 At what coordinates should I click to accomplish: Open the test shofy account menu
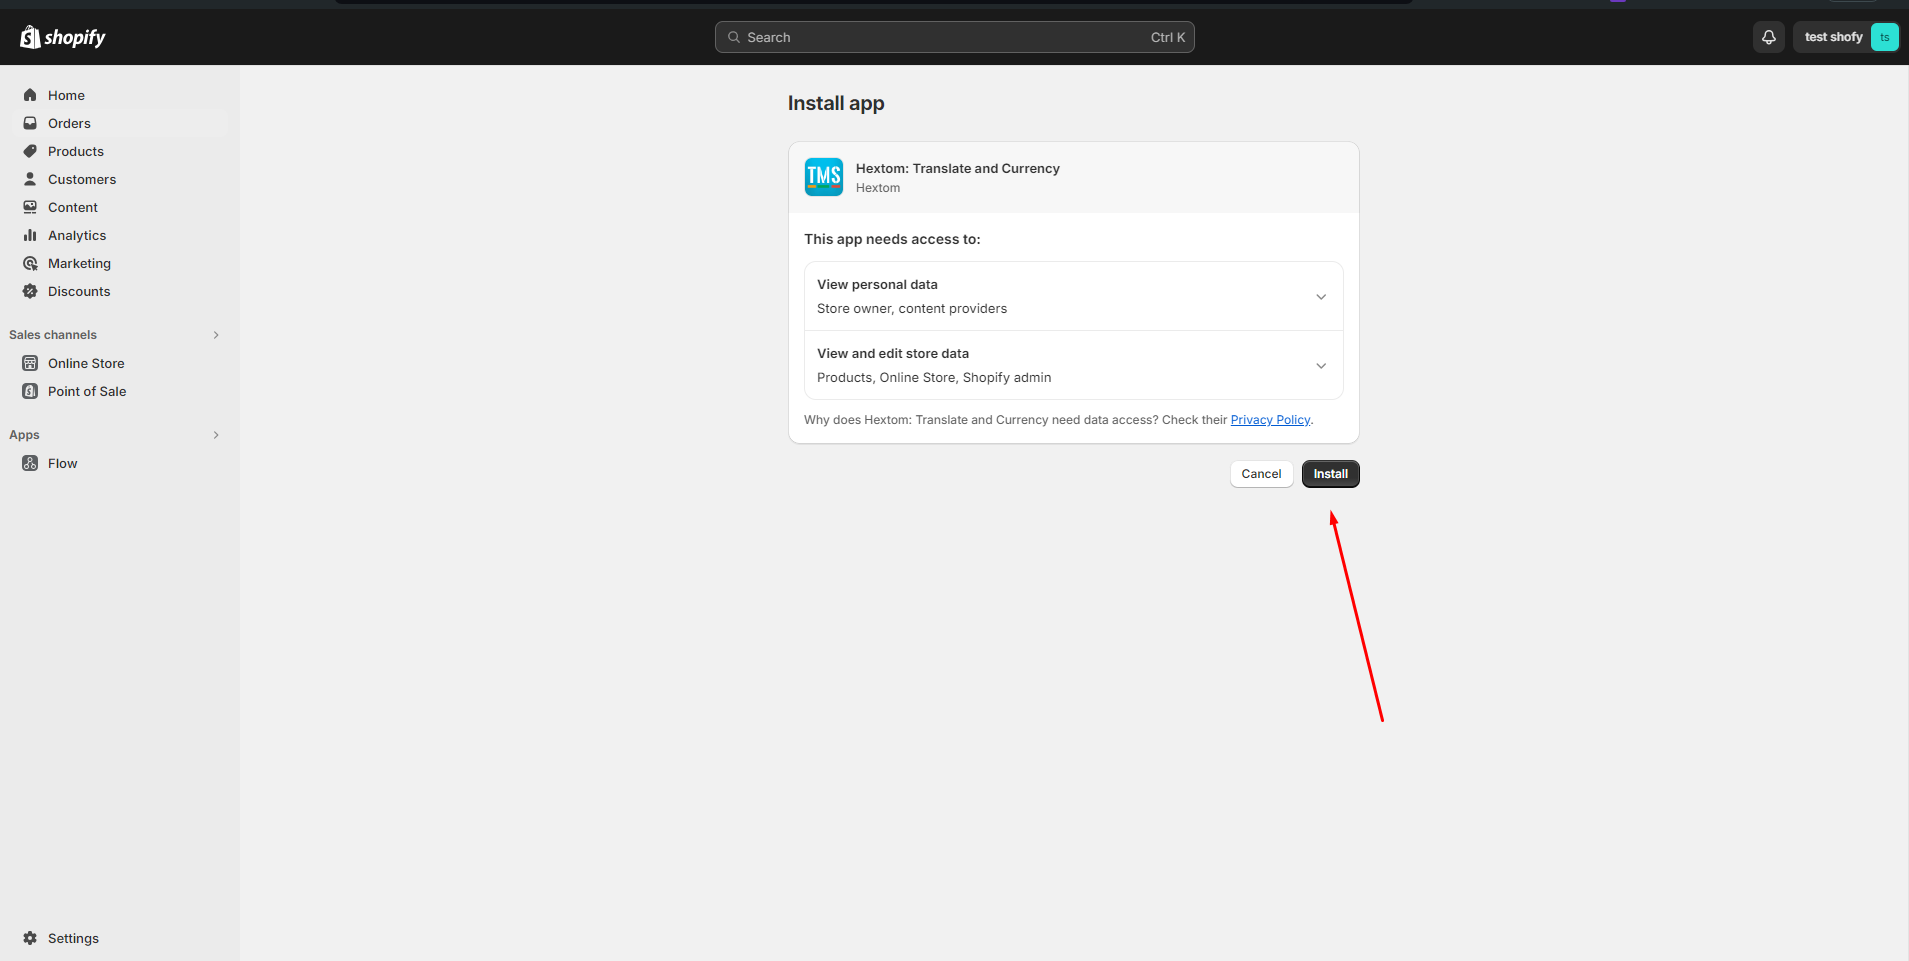coord(1846,37)
